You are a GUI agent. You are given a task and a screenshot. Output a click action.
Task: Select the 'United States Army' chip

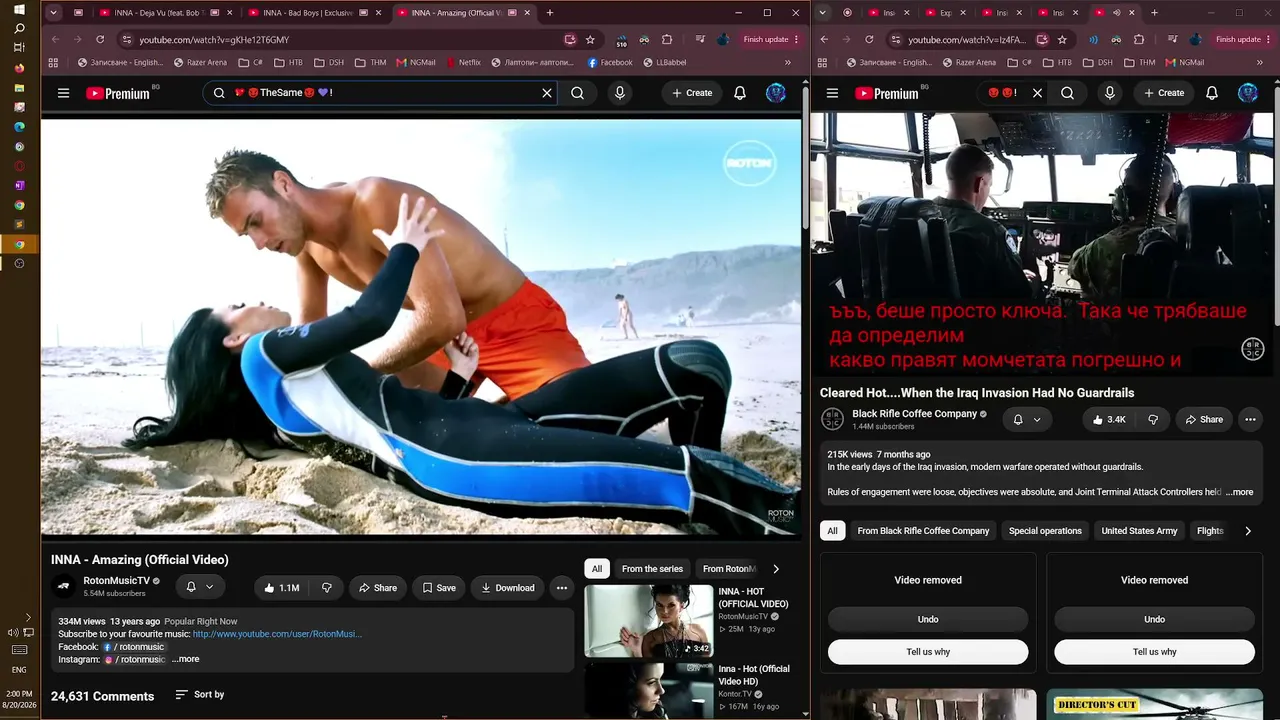point(1139,531)
